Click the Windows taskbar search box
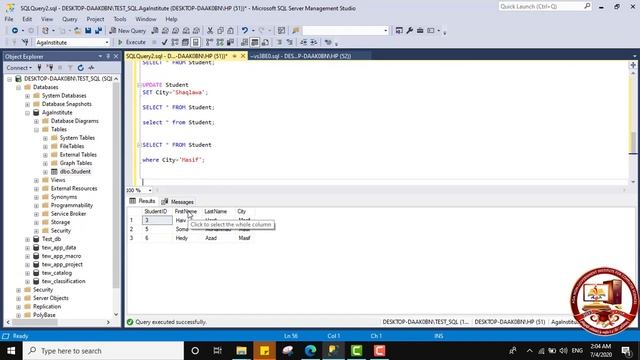The width and height of the screenshot is (640, 360). pyautogui.click(x=103, y=351)
